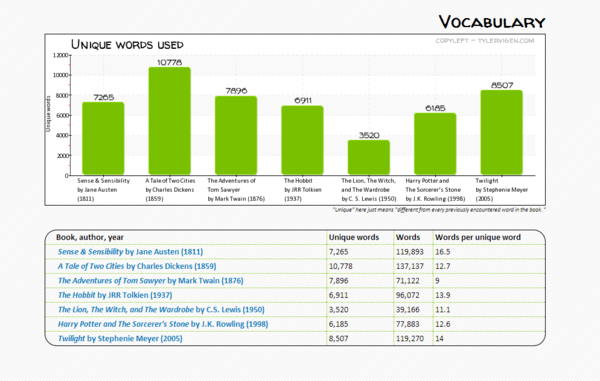Select the unique words cell 6,911
The height and width of the screenshot is (381, 600).
coord(339,295)
